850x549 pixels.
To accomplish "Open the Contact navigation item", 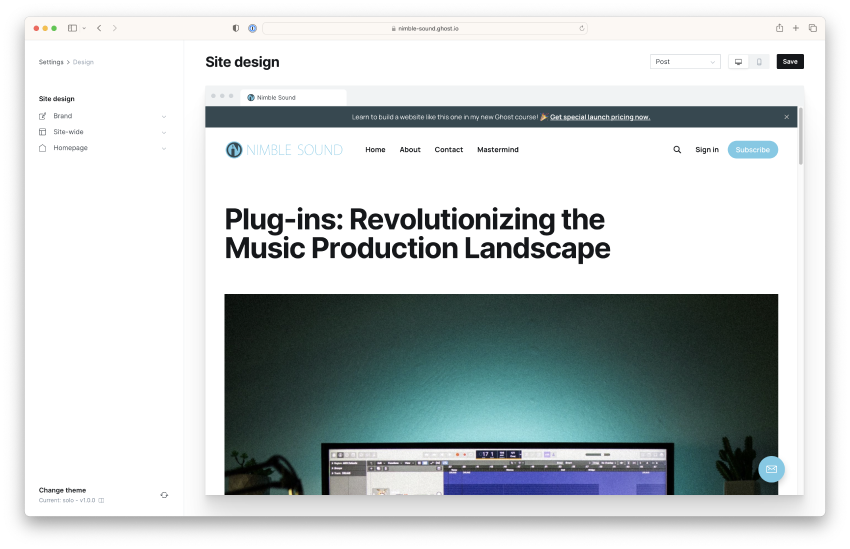I will point(448,150).
